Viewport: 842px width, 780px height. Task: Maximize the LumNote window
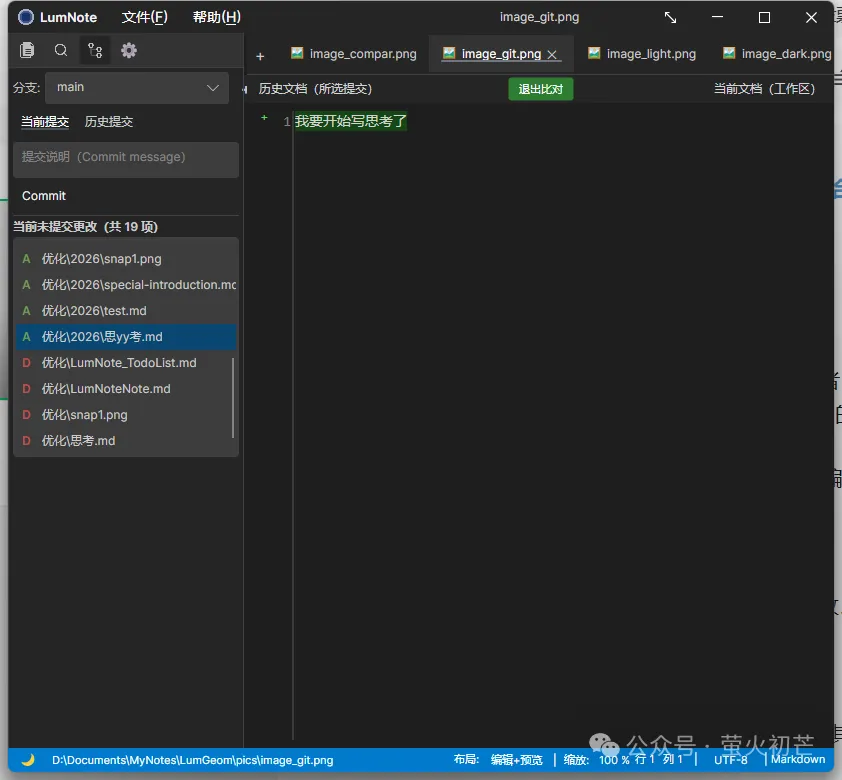click(764, 18)
